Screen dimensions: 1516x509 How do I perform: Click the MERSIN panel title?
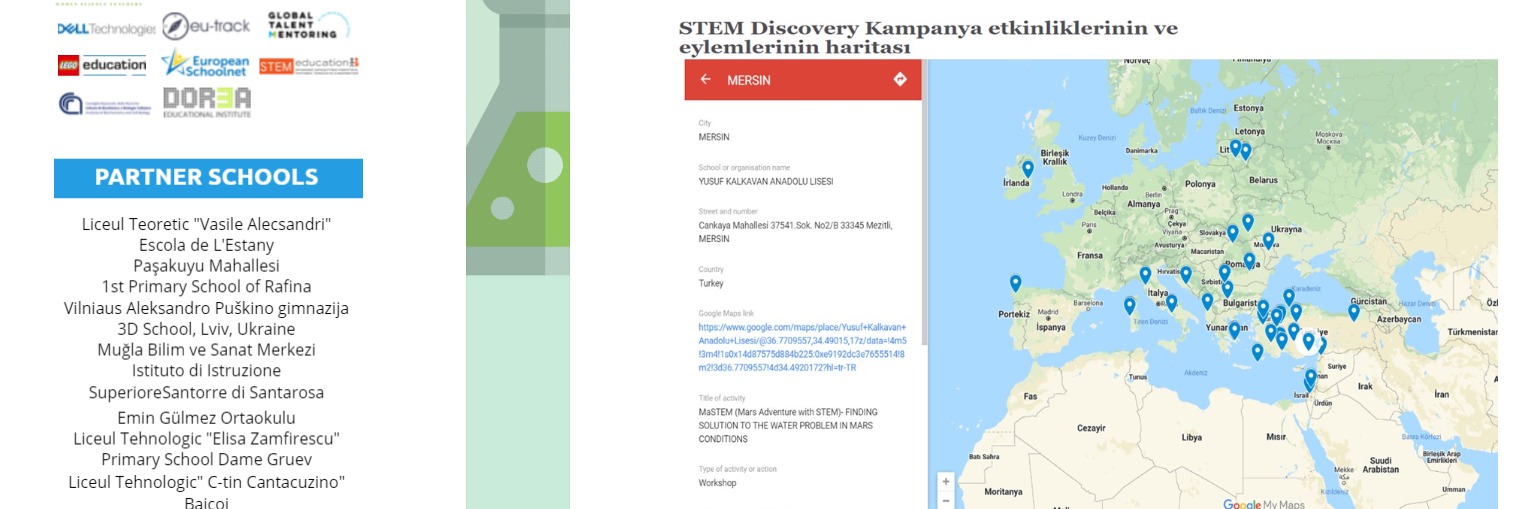click(x=748, y=80)
